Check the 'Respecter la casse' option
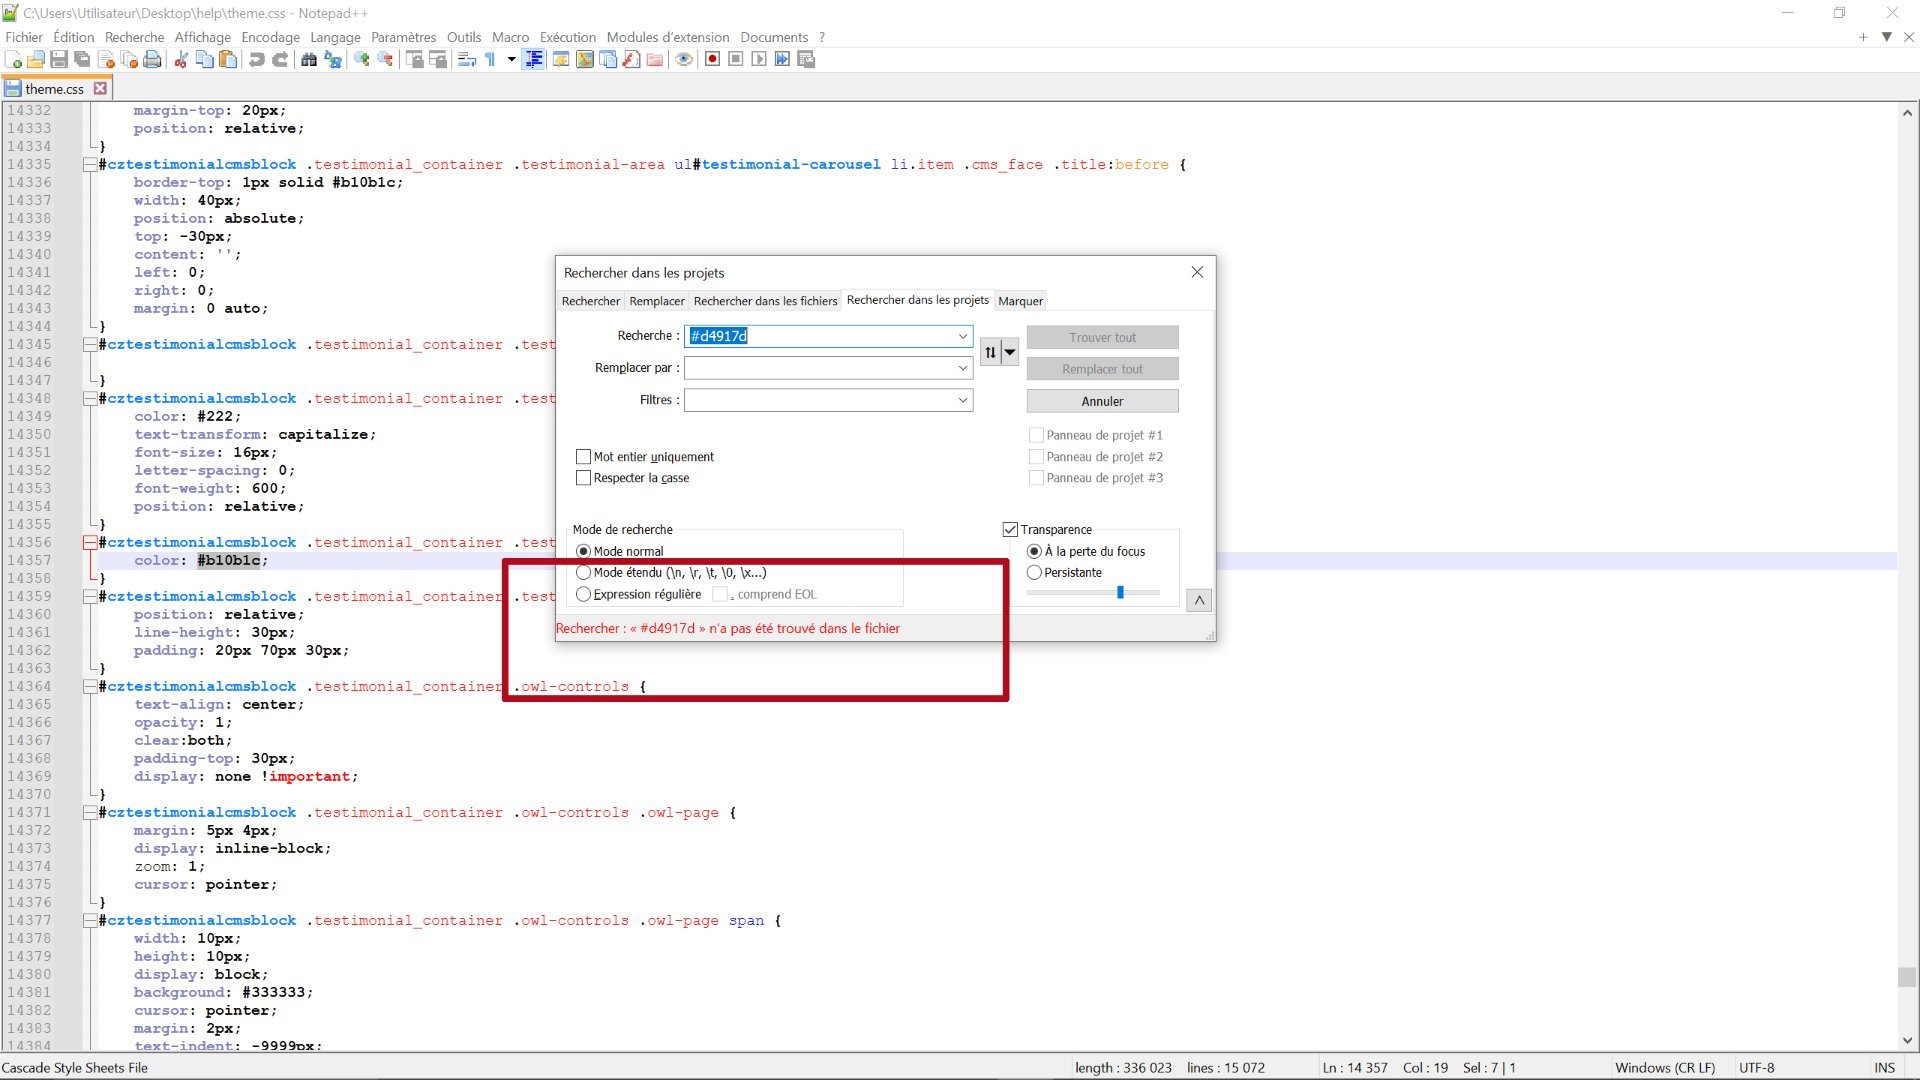Screen dimensions: 1920x1080 (x=584, y=478)
